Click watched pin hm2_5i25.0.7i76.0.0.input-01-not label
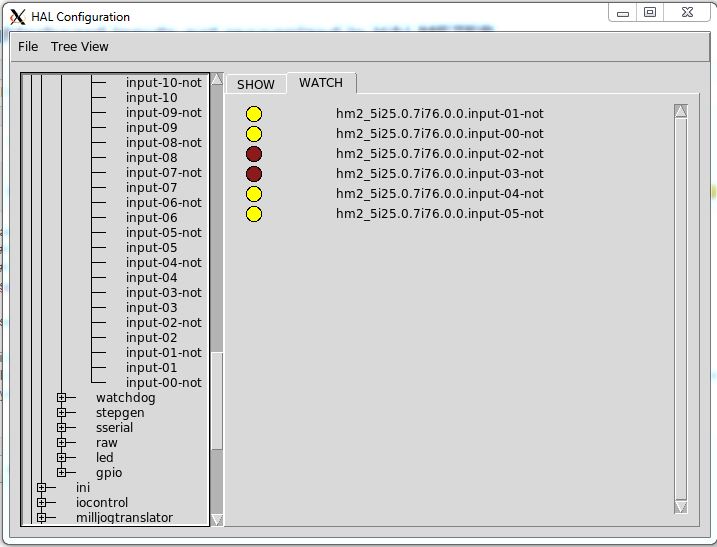 click(439, 114)
